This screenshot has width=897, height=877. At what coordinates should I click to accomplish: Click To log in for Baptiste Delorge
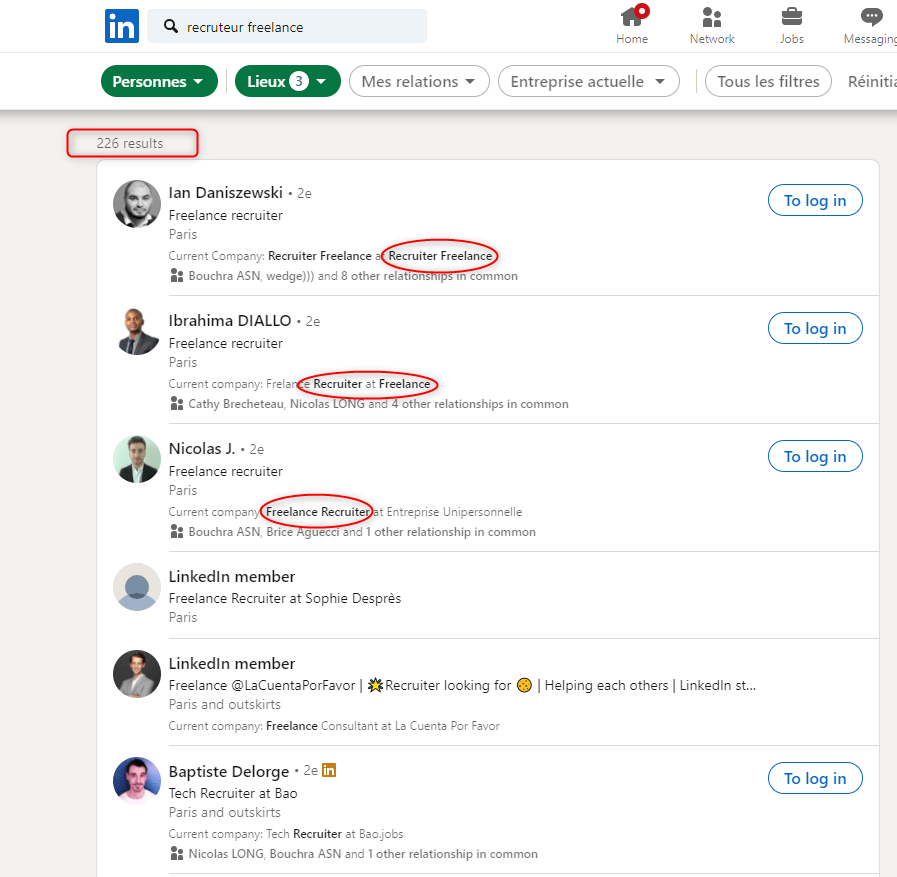[x=815, y=779]
